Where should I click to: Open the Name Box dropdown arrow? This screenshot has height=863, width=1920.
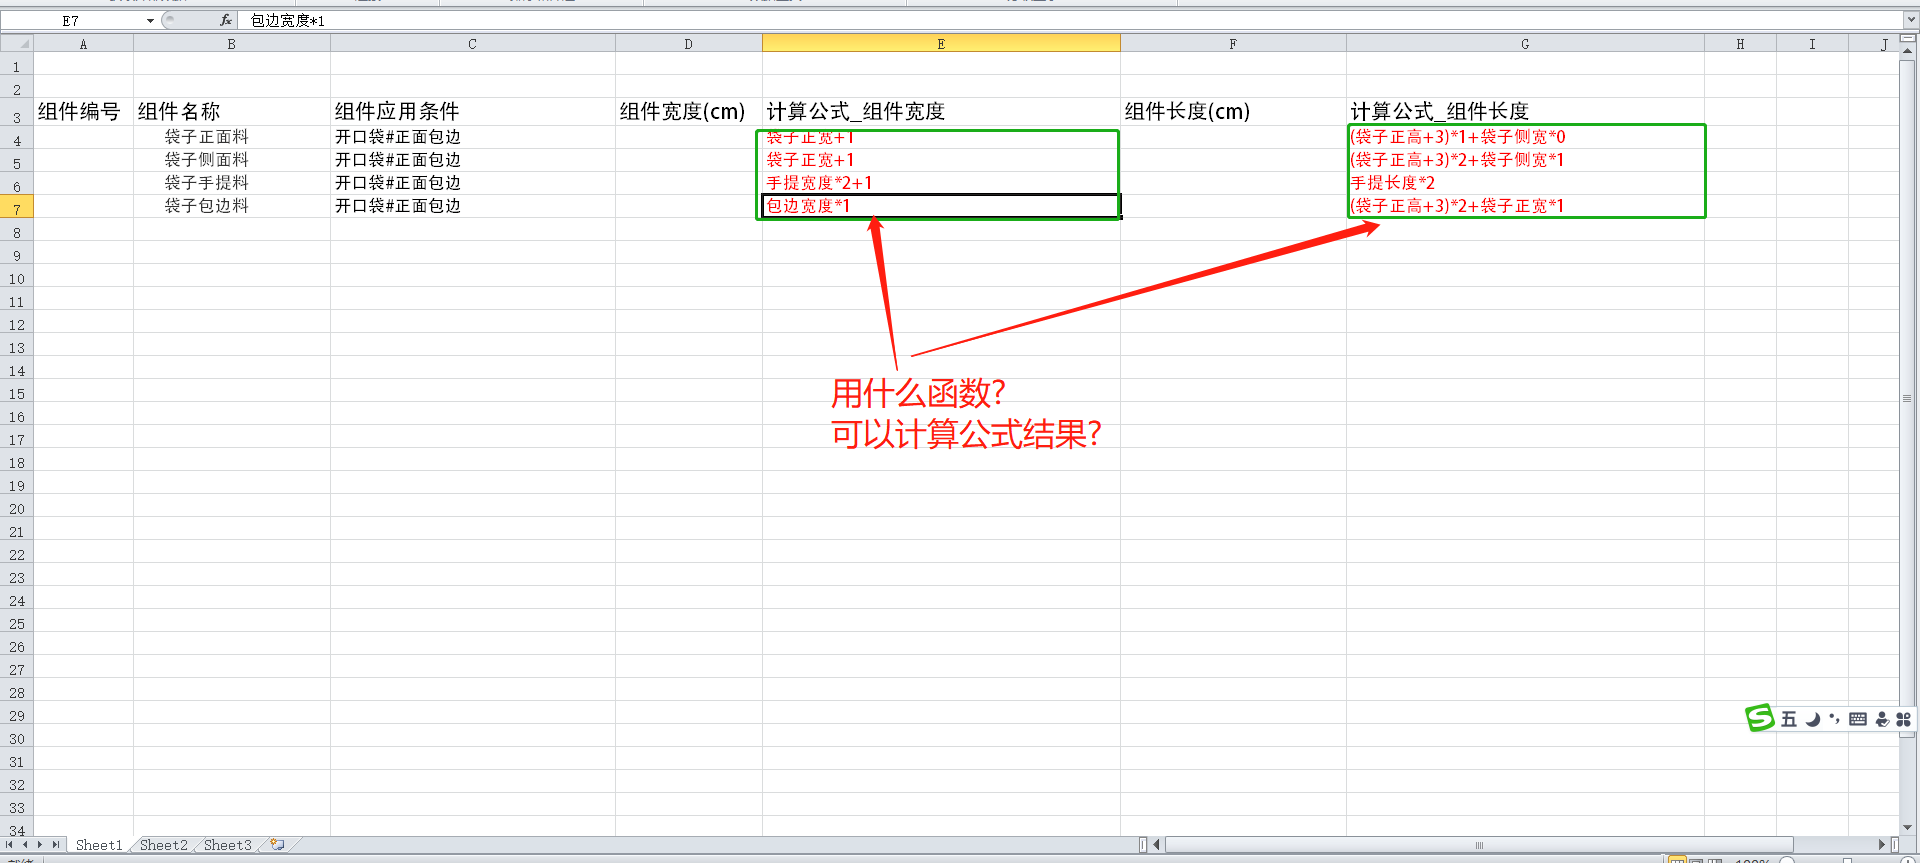point(150,21)
